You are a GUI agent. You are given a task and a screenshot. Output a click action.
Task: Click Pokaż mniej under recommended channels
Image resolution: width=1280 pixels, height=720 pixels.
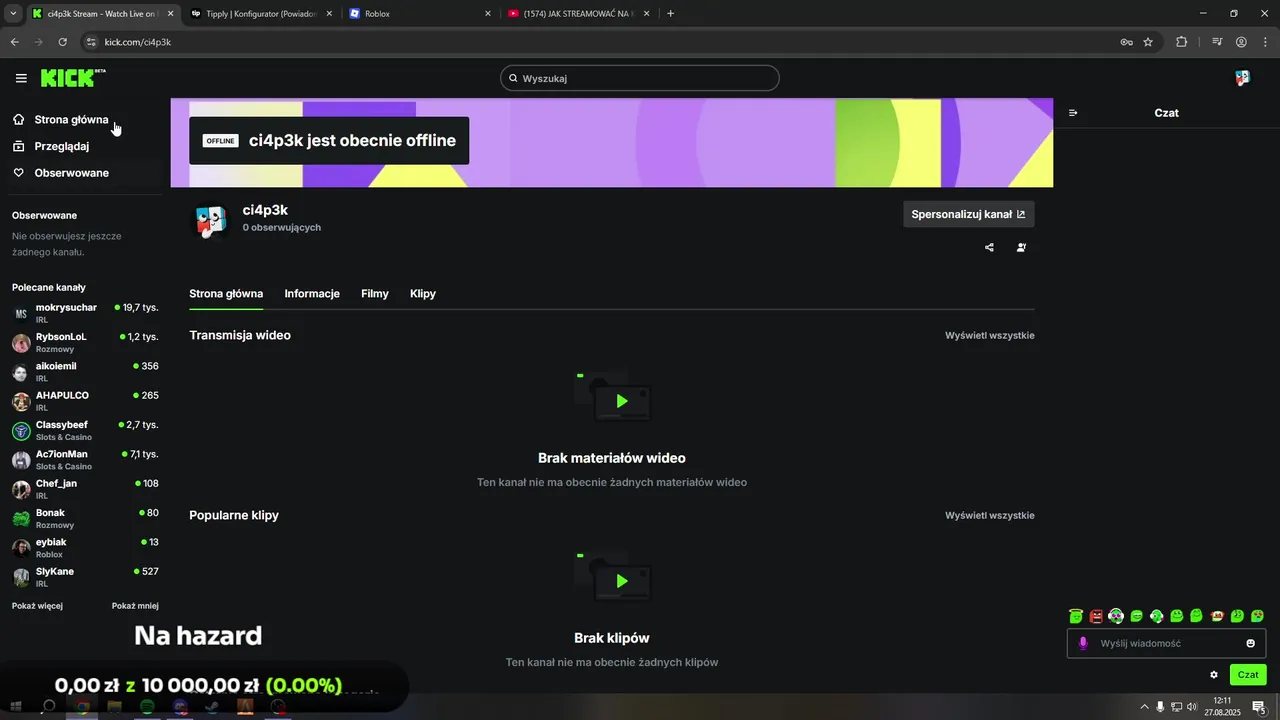[x=135, y=606]
